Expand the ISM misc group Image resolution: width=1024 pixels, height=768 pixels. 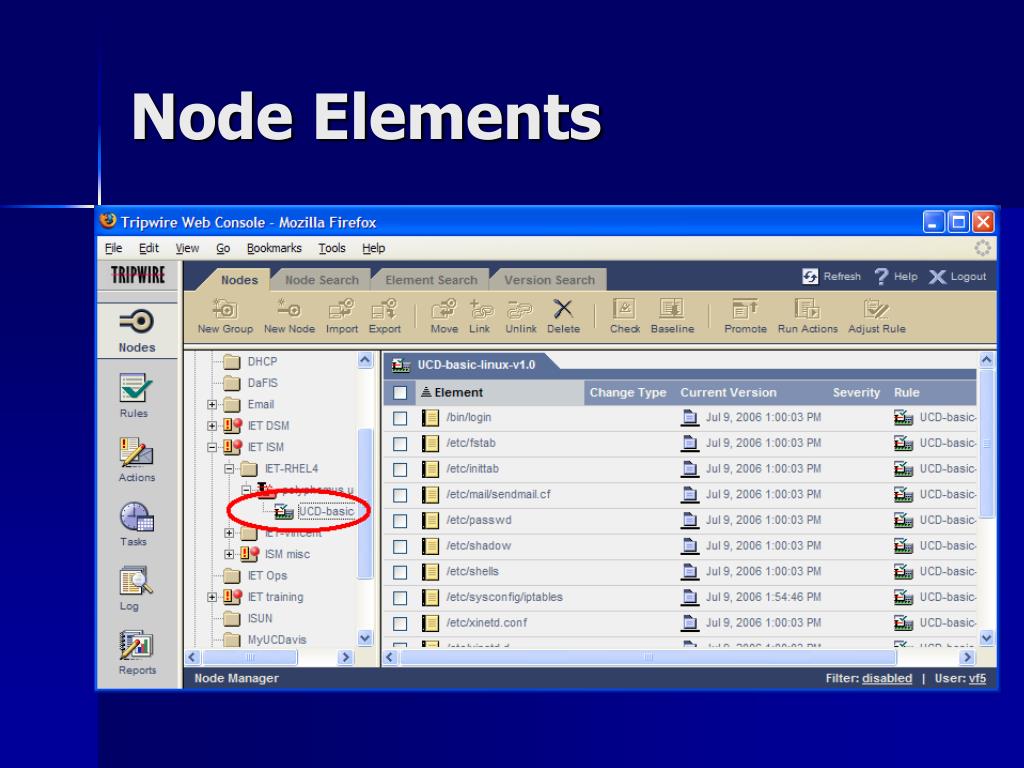tap(229, 554)
